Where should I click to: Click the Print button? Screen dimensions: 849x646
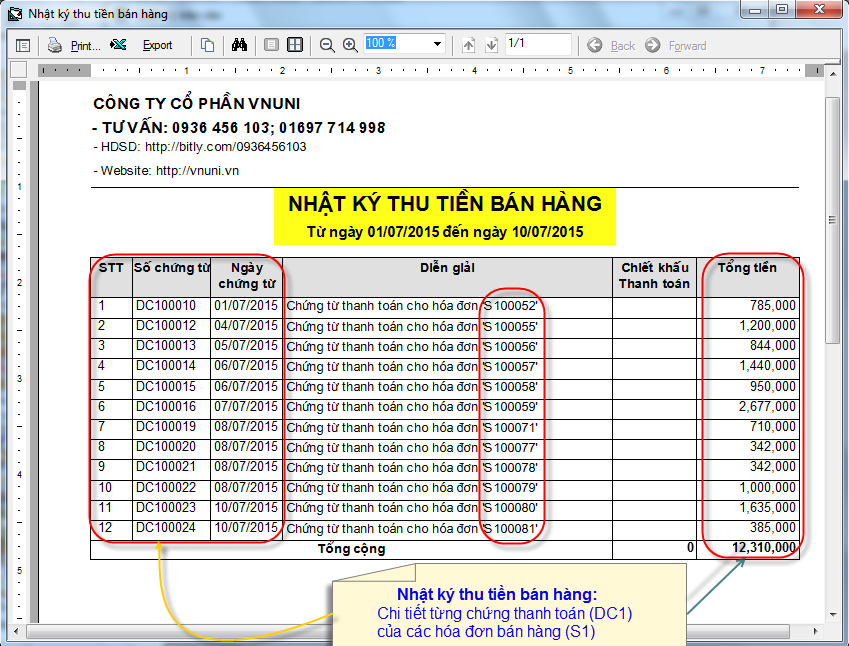coord(75,45)
